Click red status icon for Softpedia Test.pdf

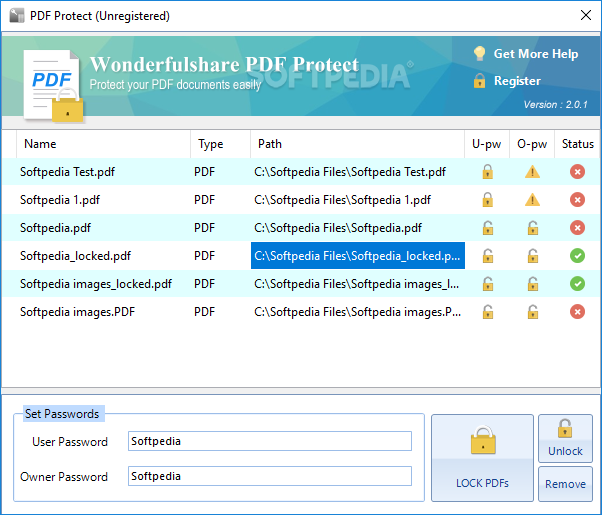coord(577,172)
